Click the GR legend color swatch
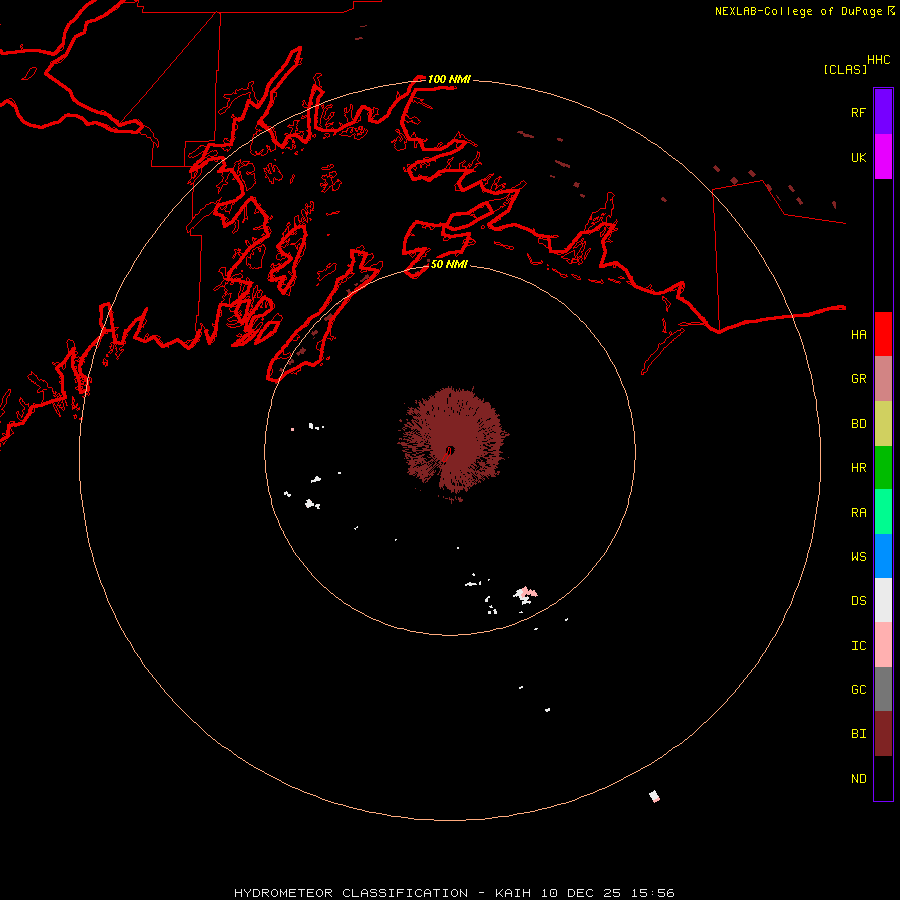This screenshot has width=900, height=900. [x=883, y=378]
